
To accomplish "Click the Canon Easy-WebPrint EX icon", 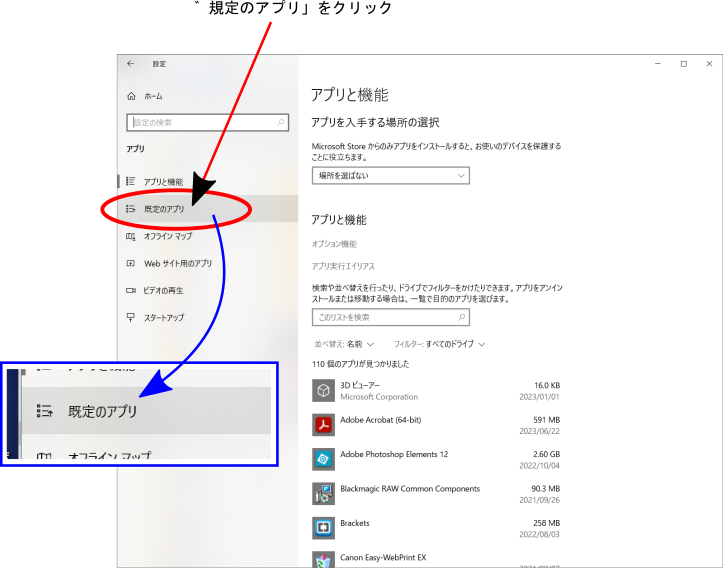I will [323, 559].
